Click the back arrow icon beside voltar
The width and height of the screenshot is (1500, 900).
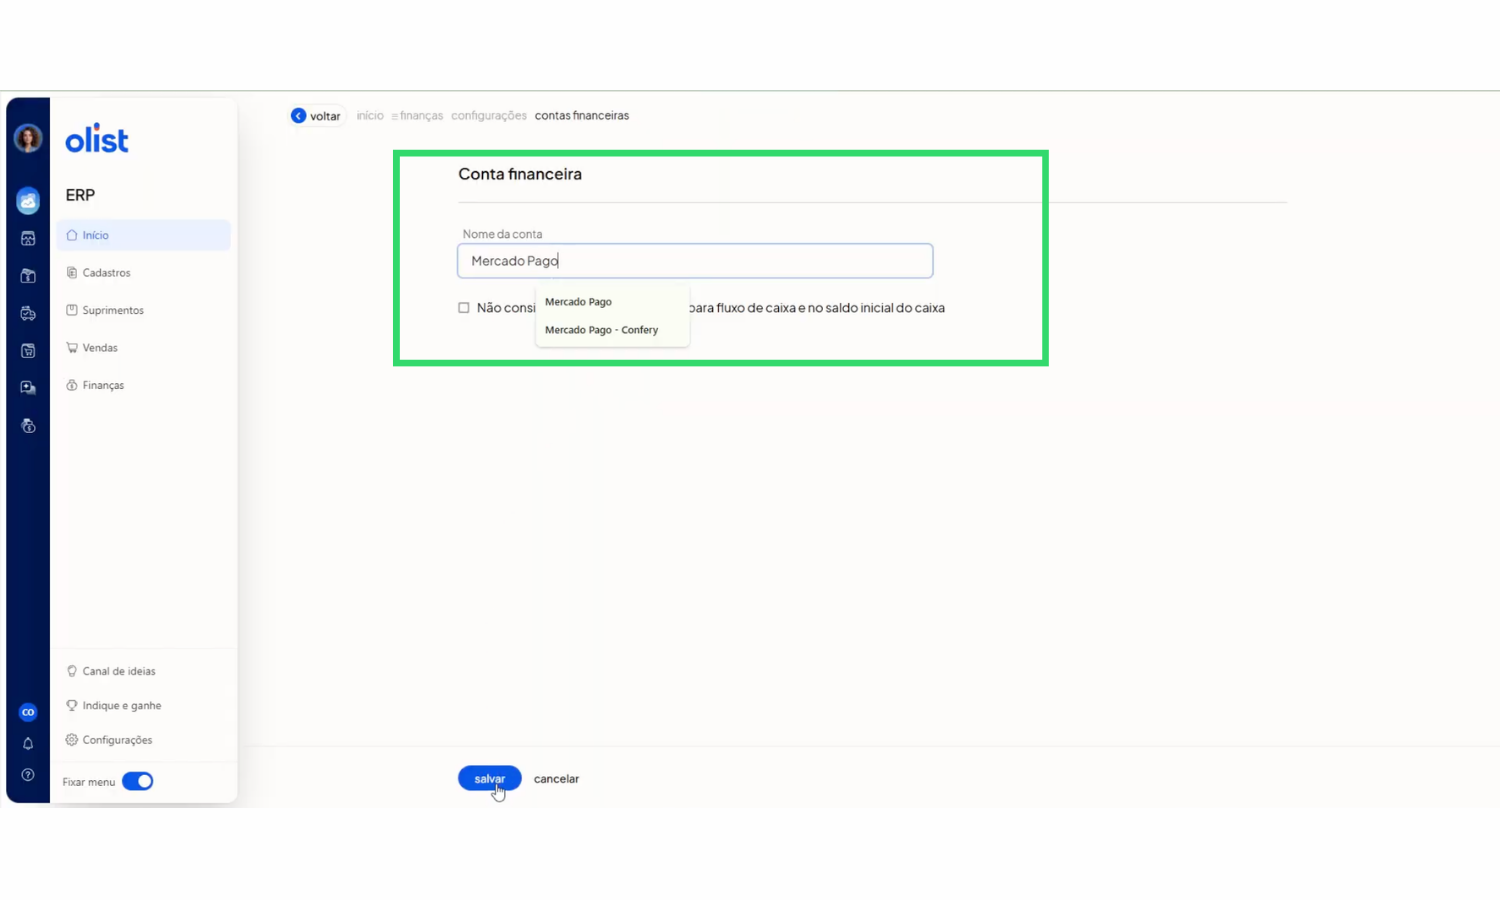click(298, 116)
